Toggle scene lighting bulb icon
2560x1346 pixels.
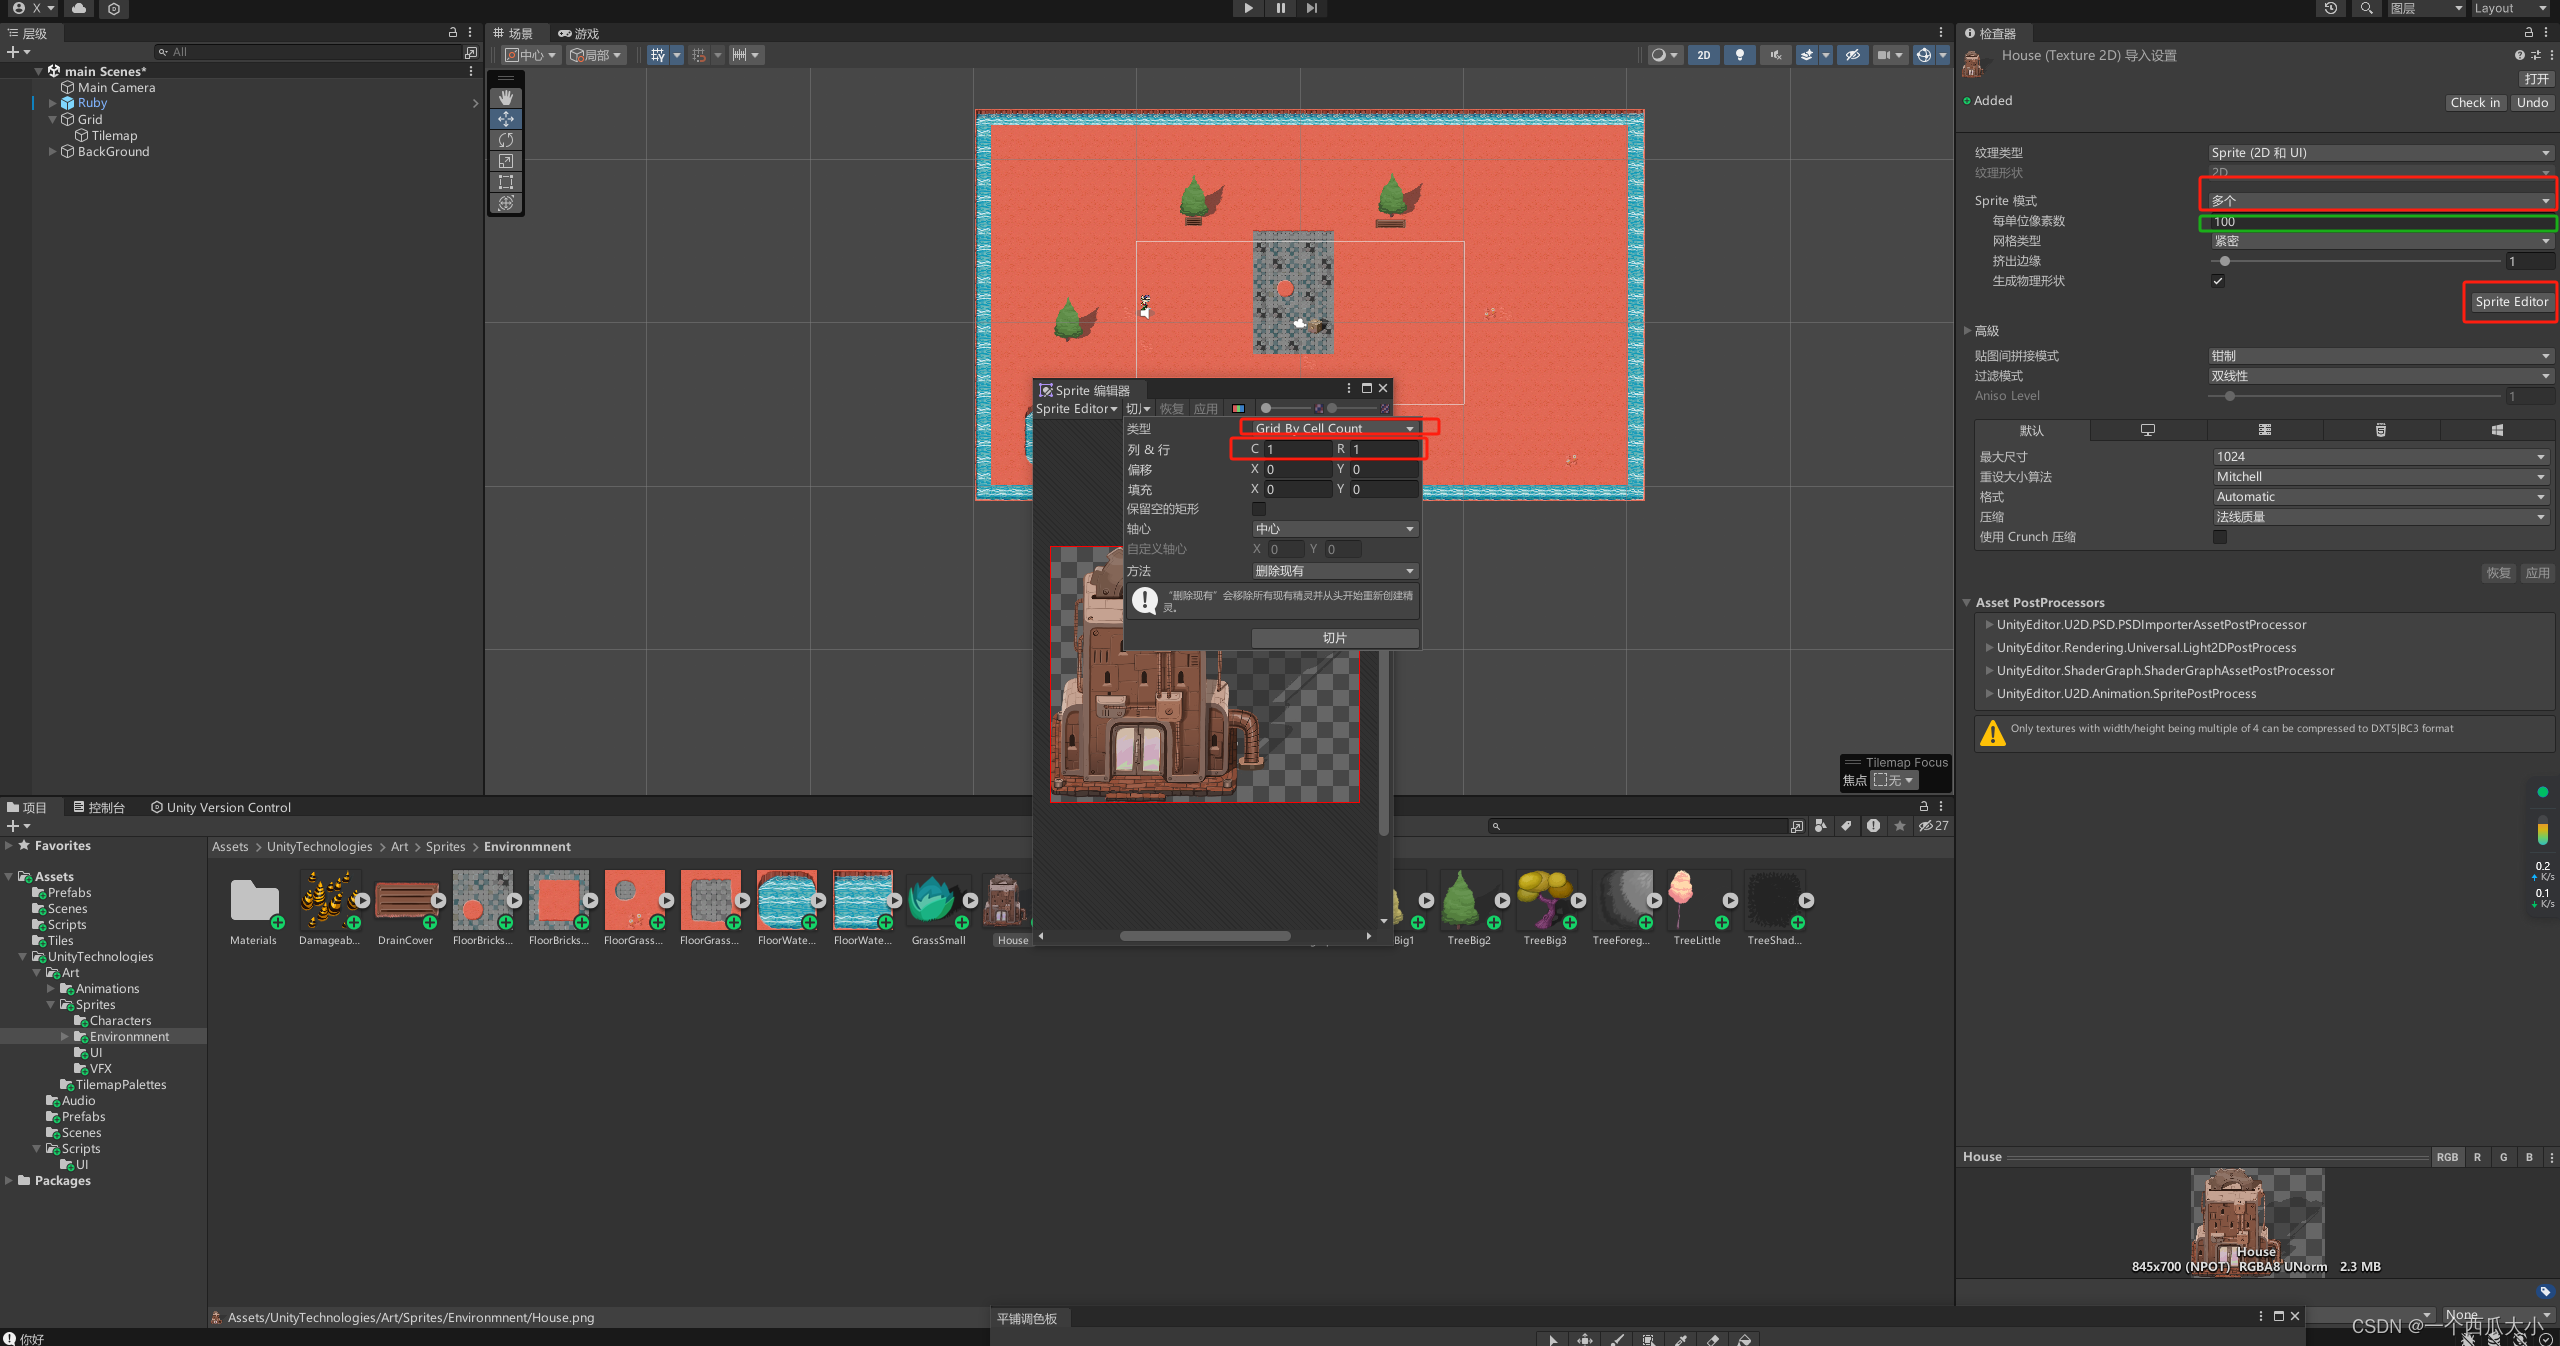coord(1740,55)
